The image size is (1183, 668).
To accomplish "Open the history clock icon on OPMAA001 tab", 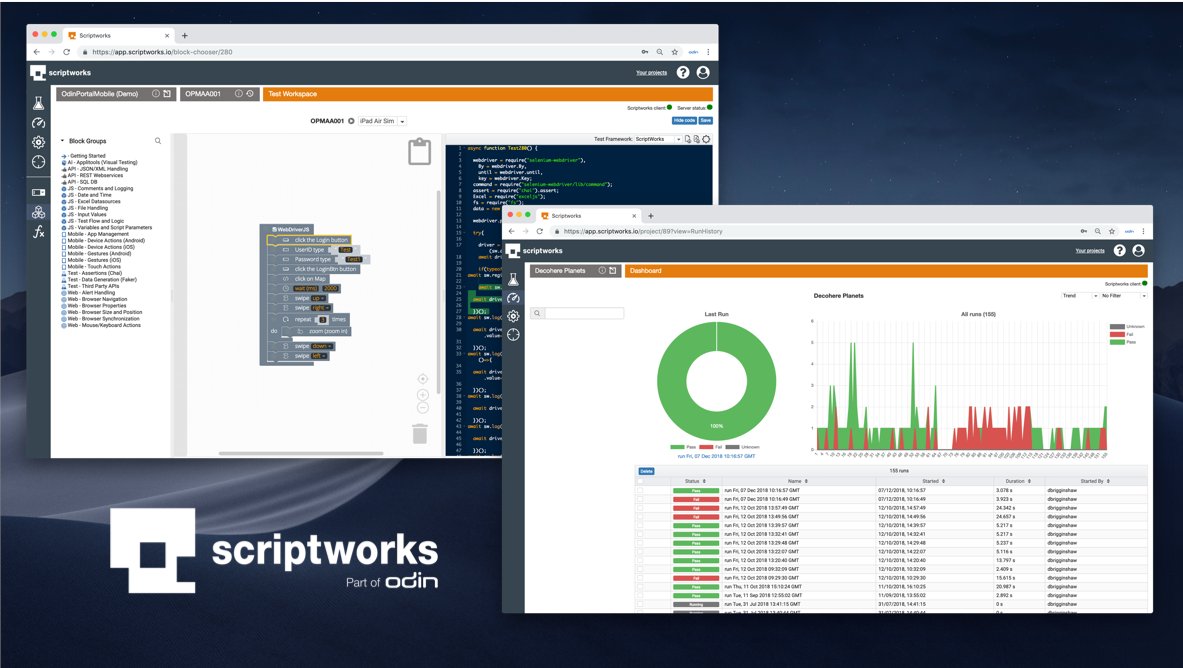I will point(250,94).
